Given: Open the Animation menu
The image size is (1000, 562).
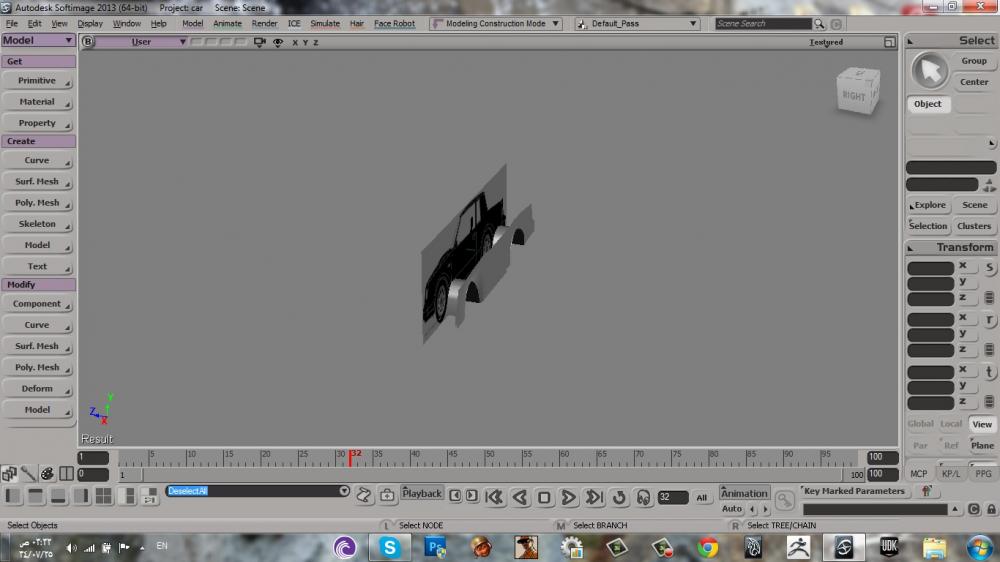Looking at the screenshot, I should tap(744, 493).
